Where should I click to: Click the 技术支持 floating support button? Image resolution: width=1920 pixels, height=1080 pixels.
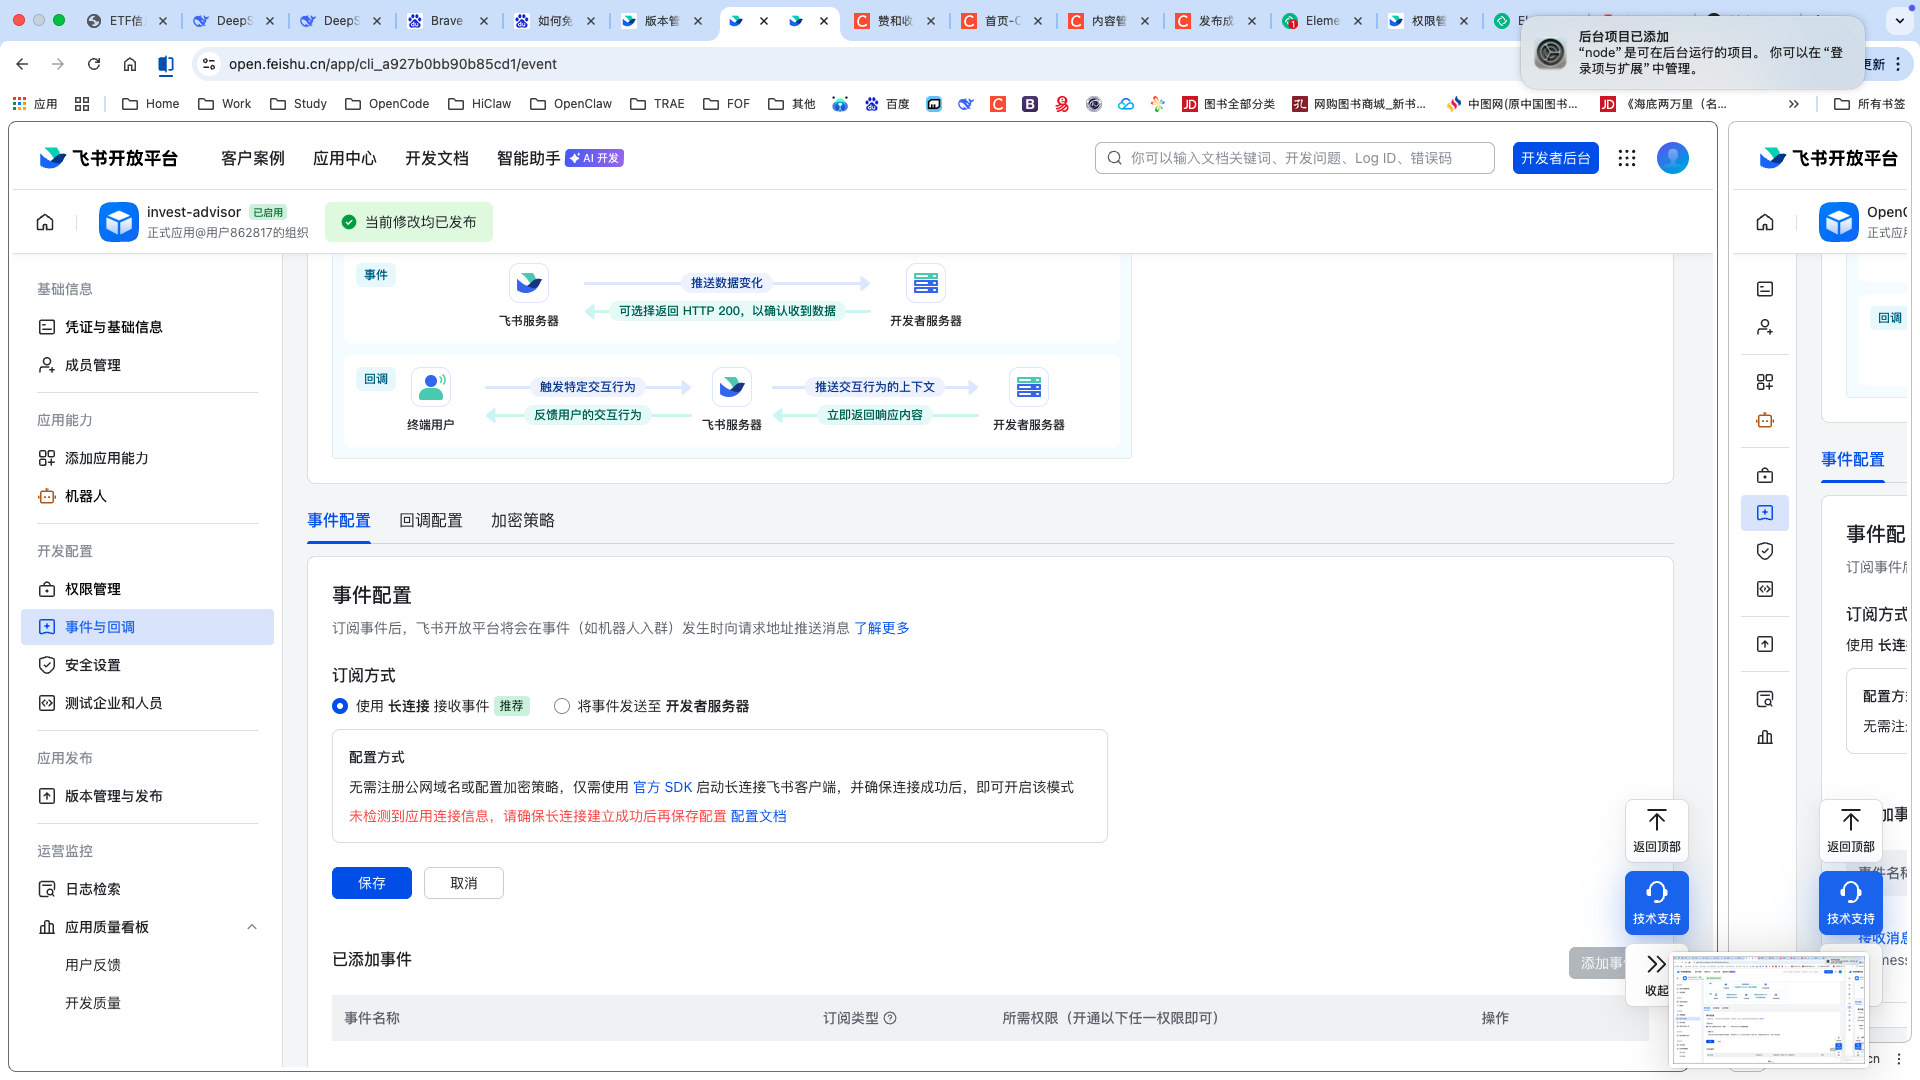(x=1656, y=902)
